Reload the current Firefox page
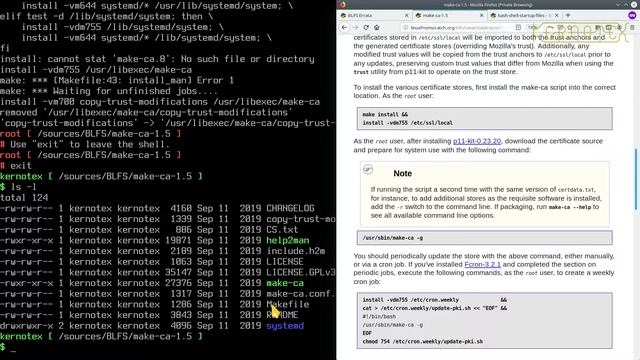 [366, 27]
